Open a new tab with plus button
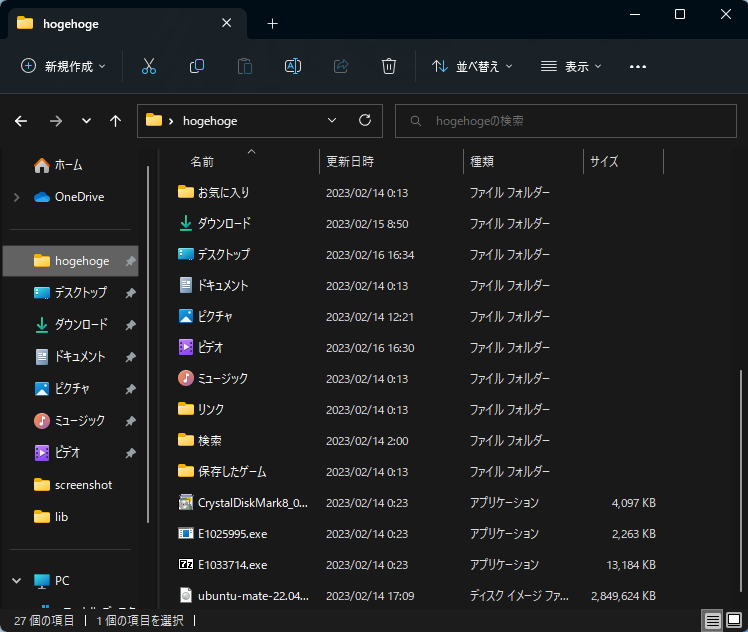Screen dimensions: 748x632 tap(272, 23)
